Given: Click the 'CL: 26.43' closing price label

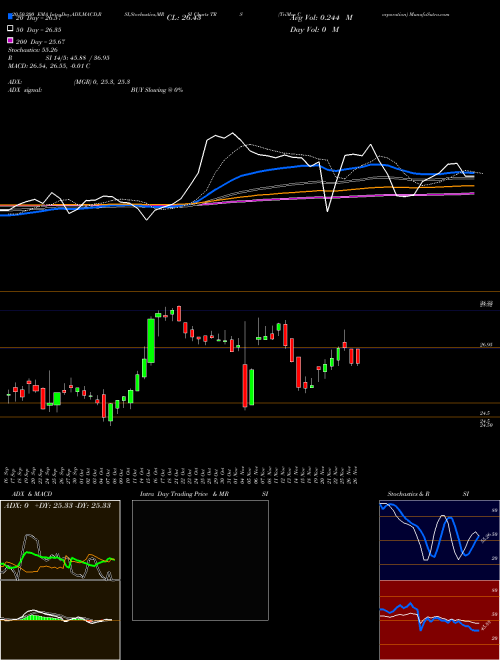Looking at the screenshot, I should pos(184,18).
